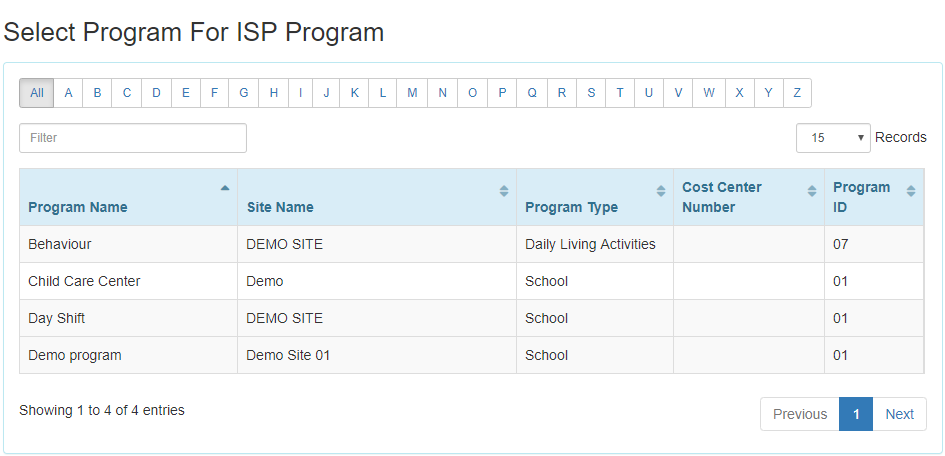
Task: Filter by letter M
Action: click(x=412, y=93)
